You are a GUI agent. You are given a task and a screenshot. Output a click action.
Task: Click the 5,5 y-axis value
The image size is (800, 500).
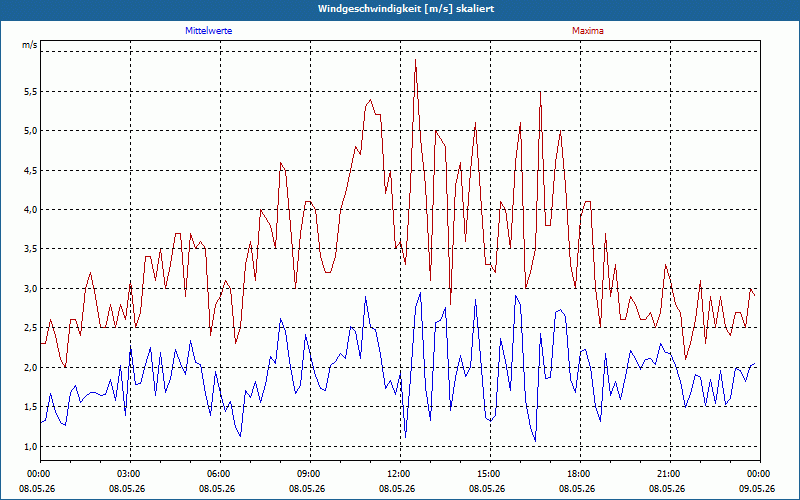31,92
